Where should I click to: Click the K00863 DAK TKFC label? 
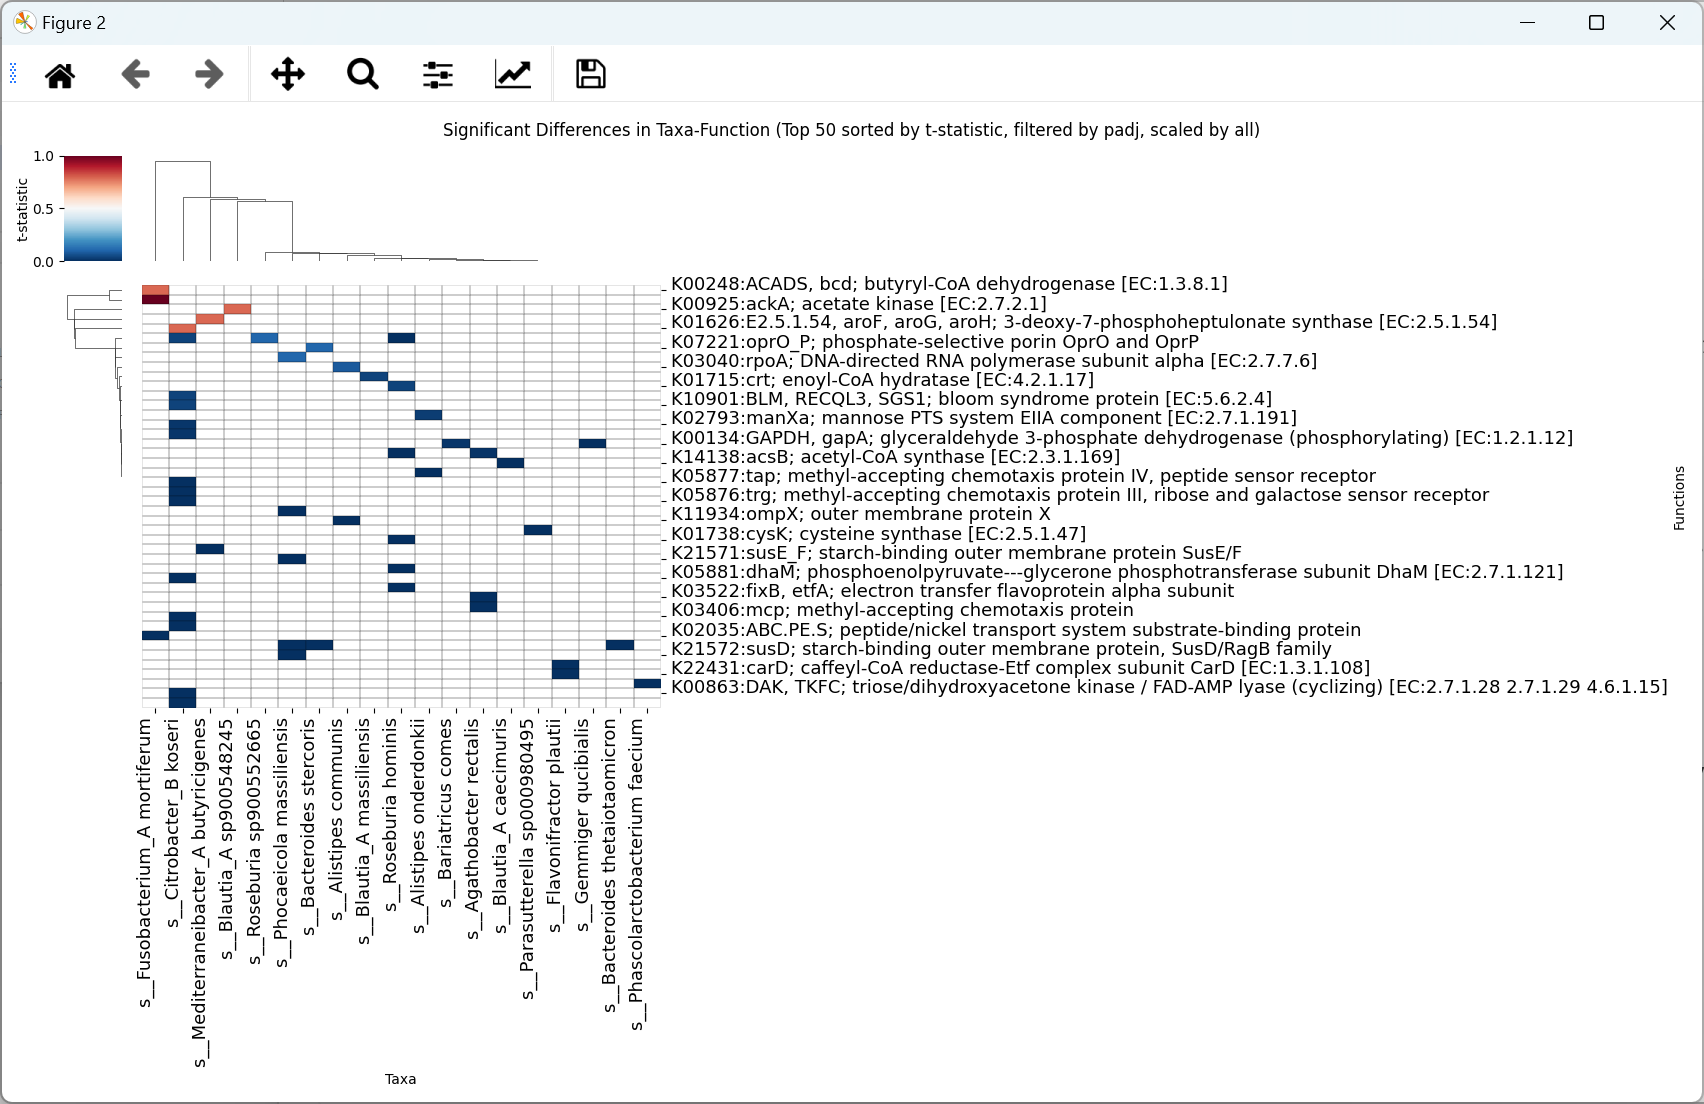click(1169, 687)
